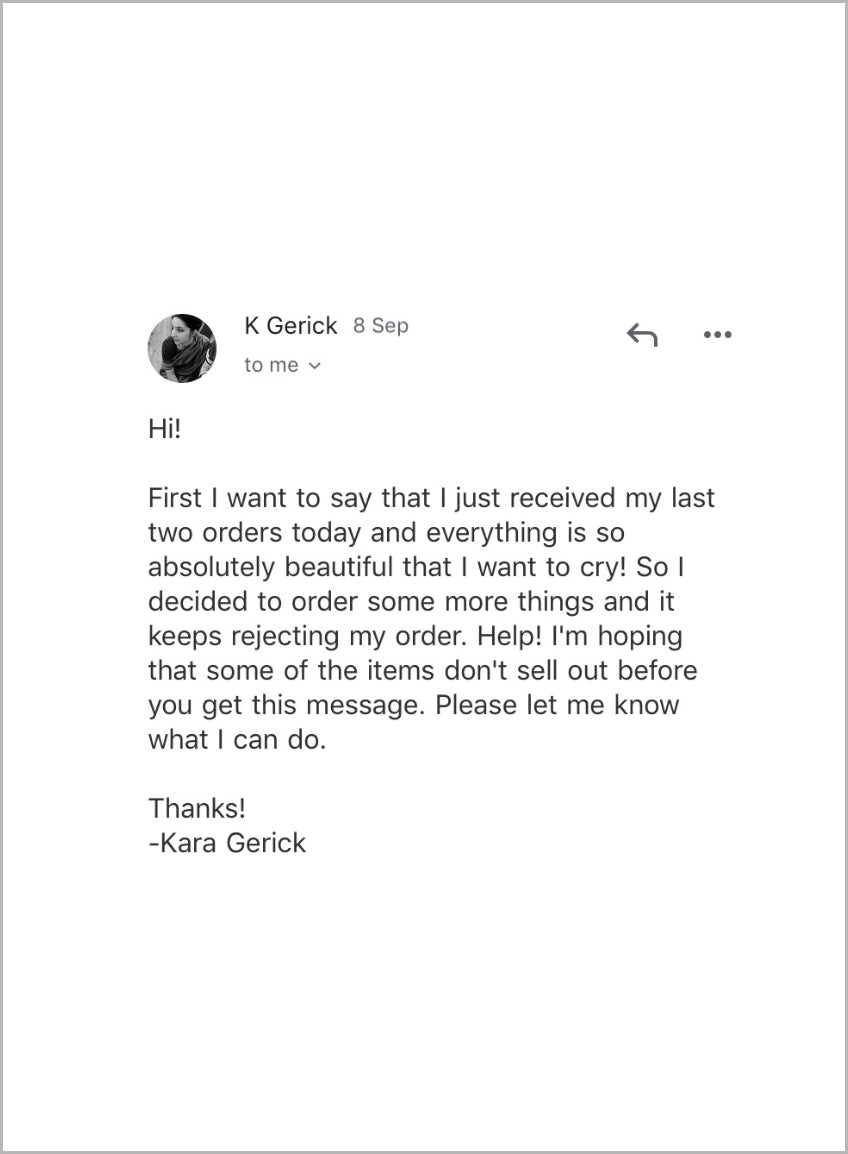This screenshot has width=848, height=1154.
Task: Click the line "two orders today and everything"
Action: pos(386,533)
